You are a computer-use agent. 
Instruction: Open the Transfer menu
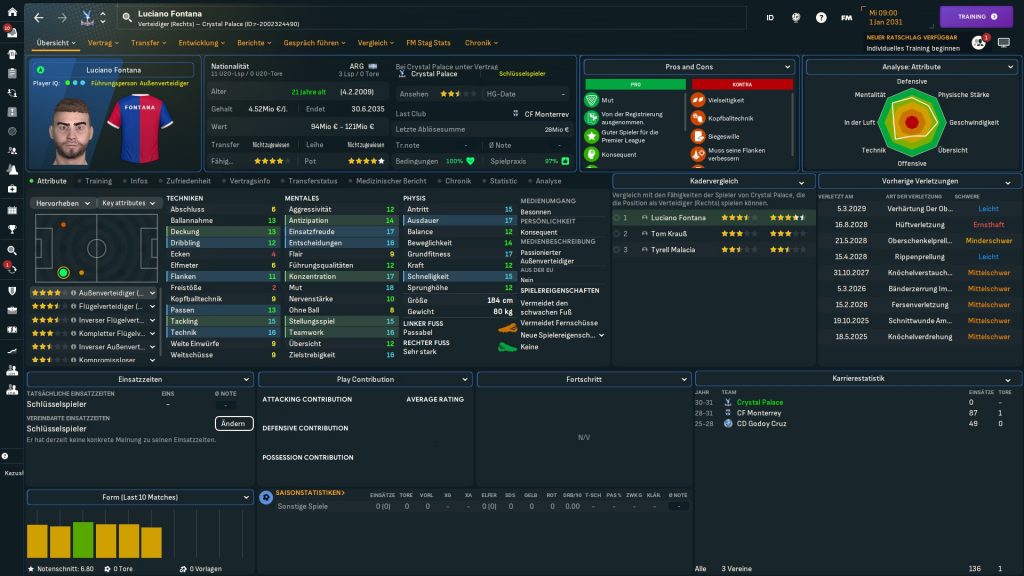(x=149, y=43)
